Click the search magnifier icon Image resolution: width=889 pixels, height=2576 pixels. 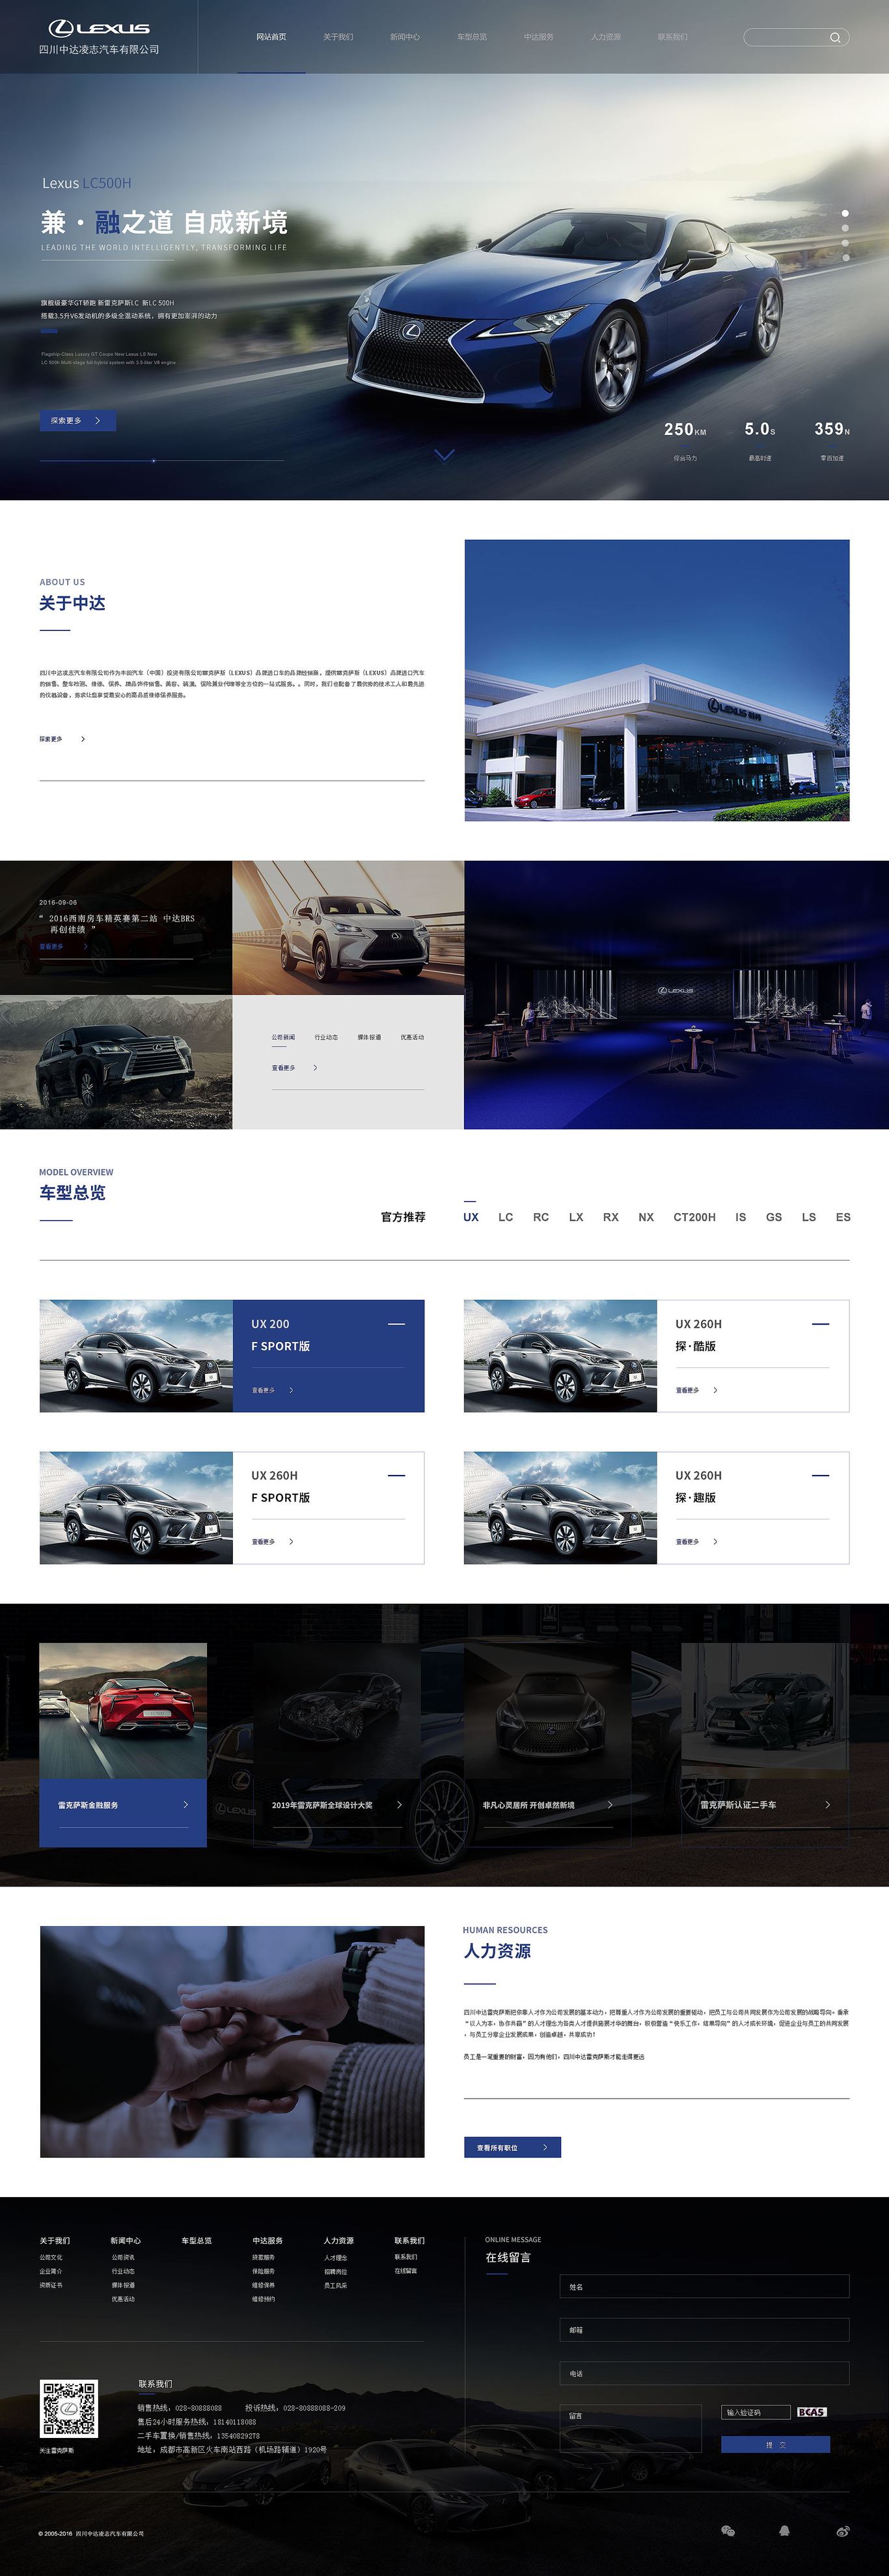[835, 37]
